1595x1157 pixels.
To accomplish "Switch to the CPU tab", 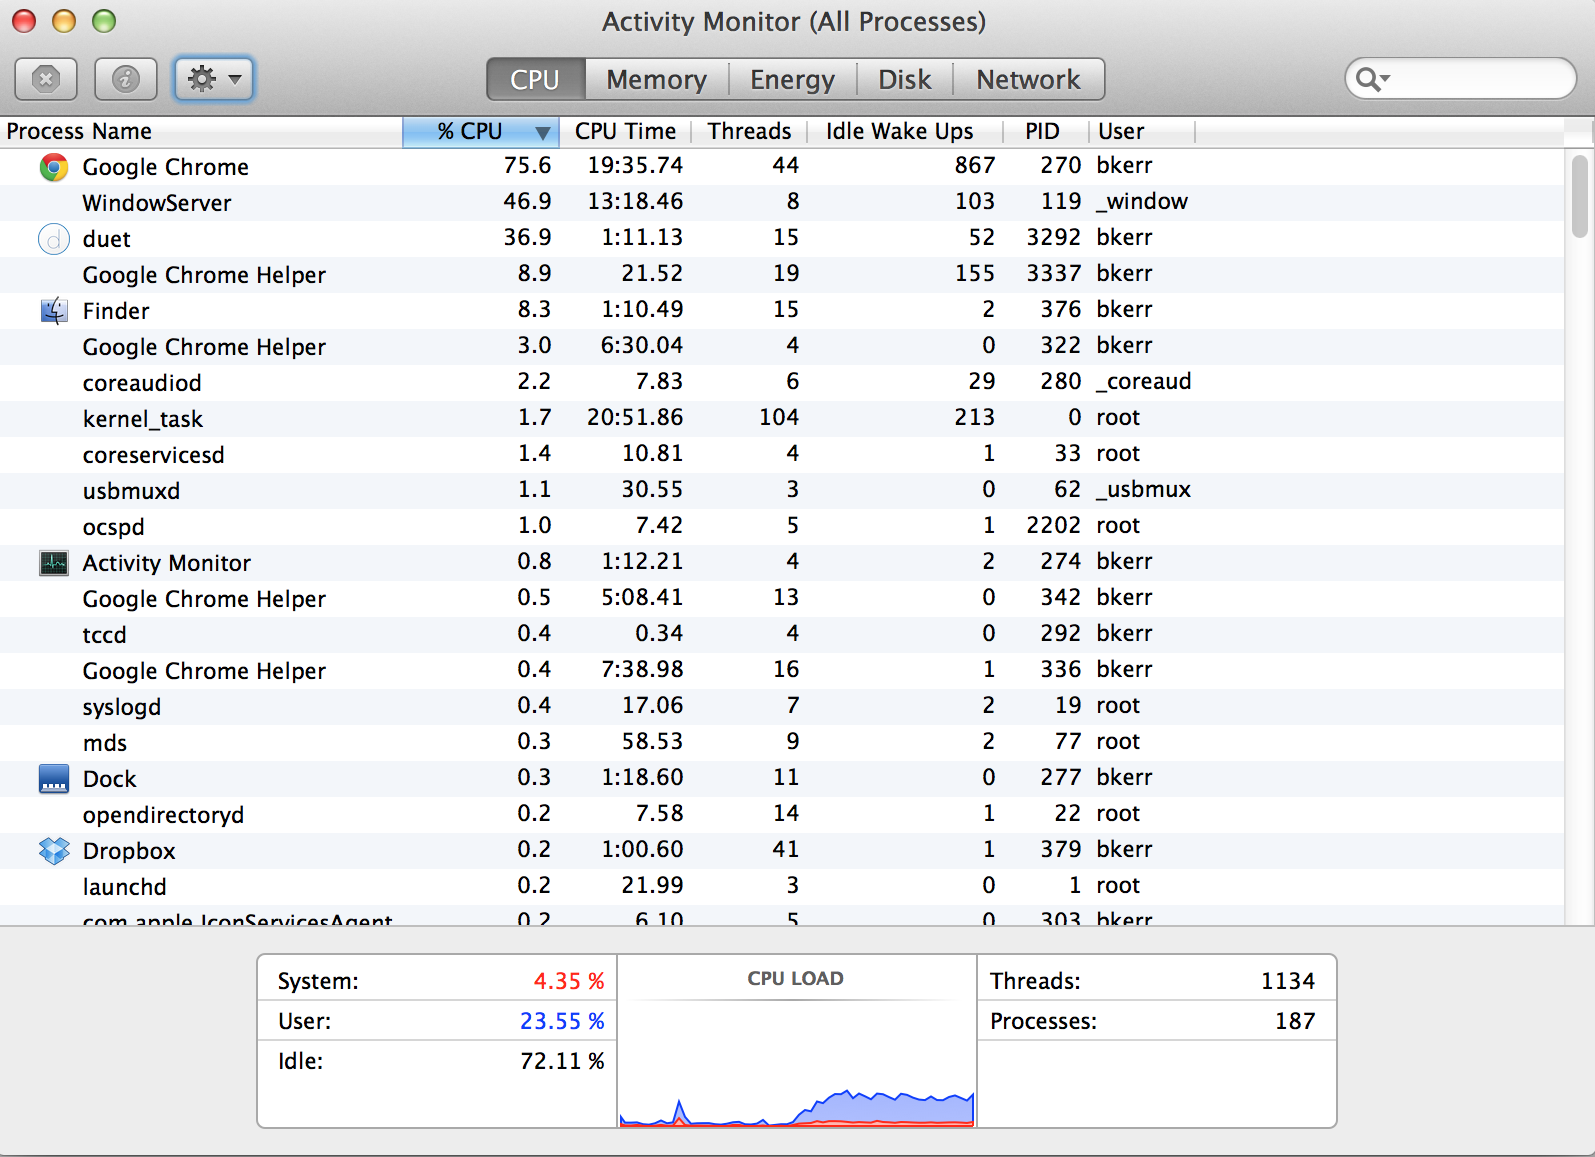I will pyautogui.click(x=535, y=79).
